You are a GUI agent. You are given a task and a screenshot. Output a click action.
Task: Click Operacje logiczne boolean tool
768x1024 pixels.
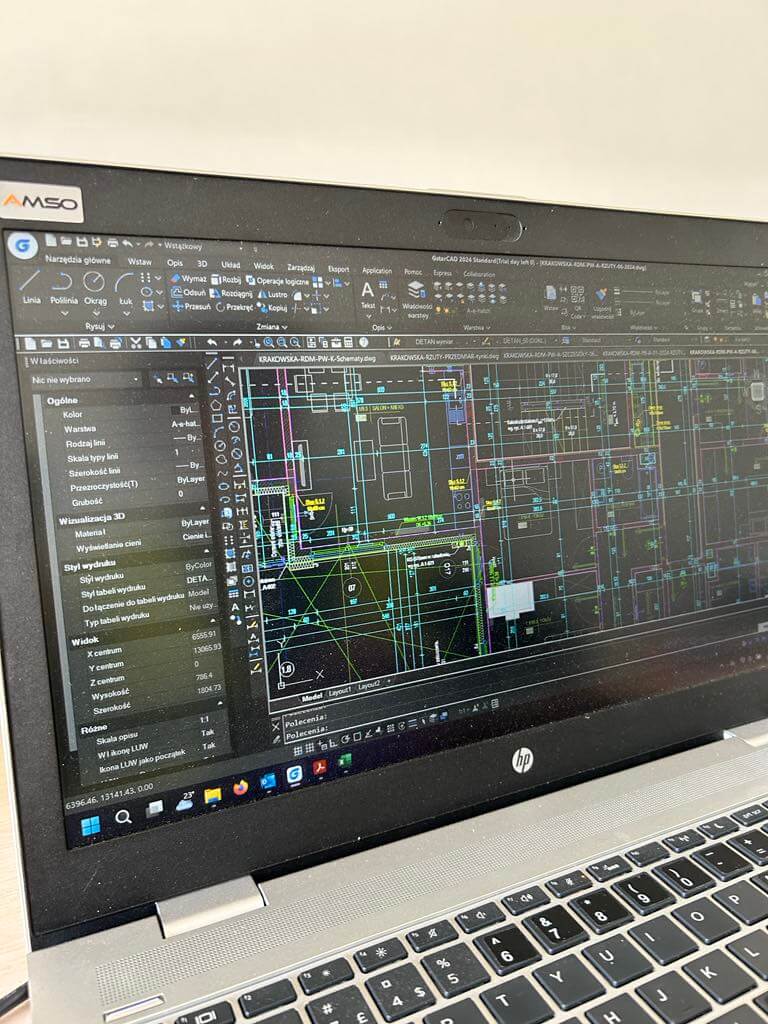point(278,281)
